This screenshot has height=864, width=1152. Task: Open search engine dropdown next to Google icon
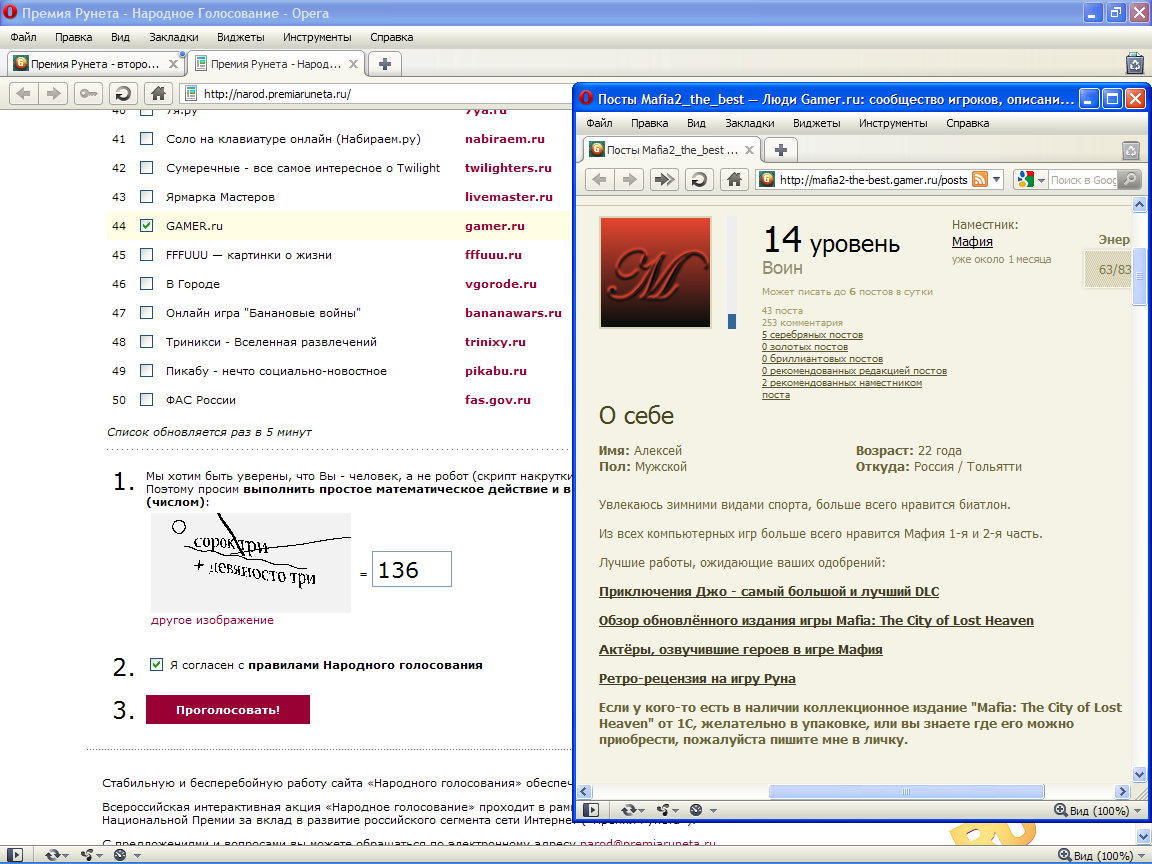click(1041, 180)
